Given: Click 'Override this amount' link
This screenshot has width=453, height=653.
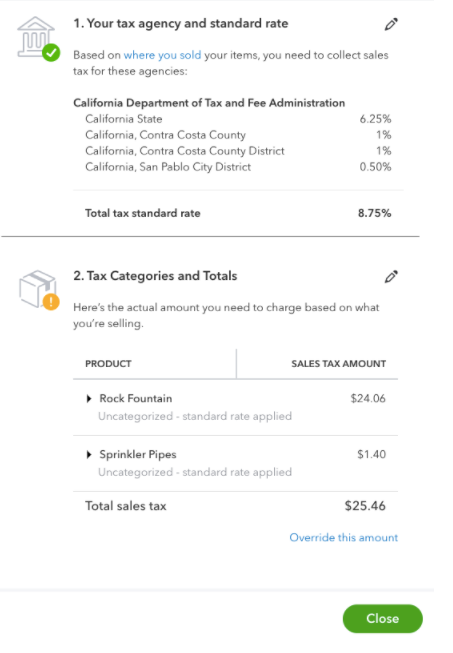Looking at the screenshot, I should [x=343, y=538].
